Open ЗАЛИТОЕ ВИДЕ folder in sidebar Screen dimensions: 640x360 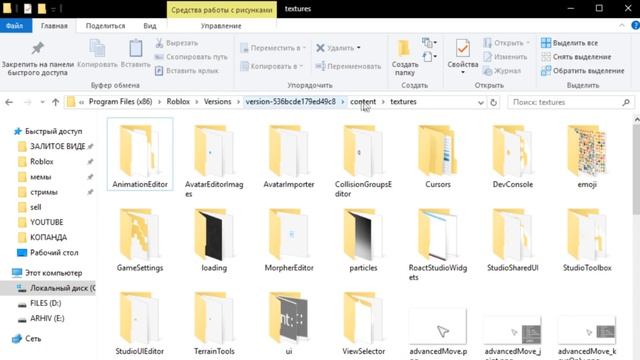pos(57,146)
